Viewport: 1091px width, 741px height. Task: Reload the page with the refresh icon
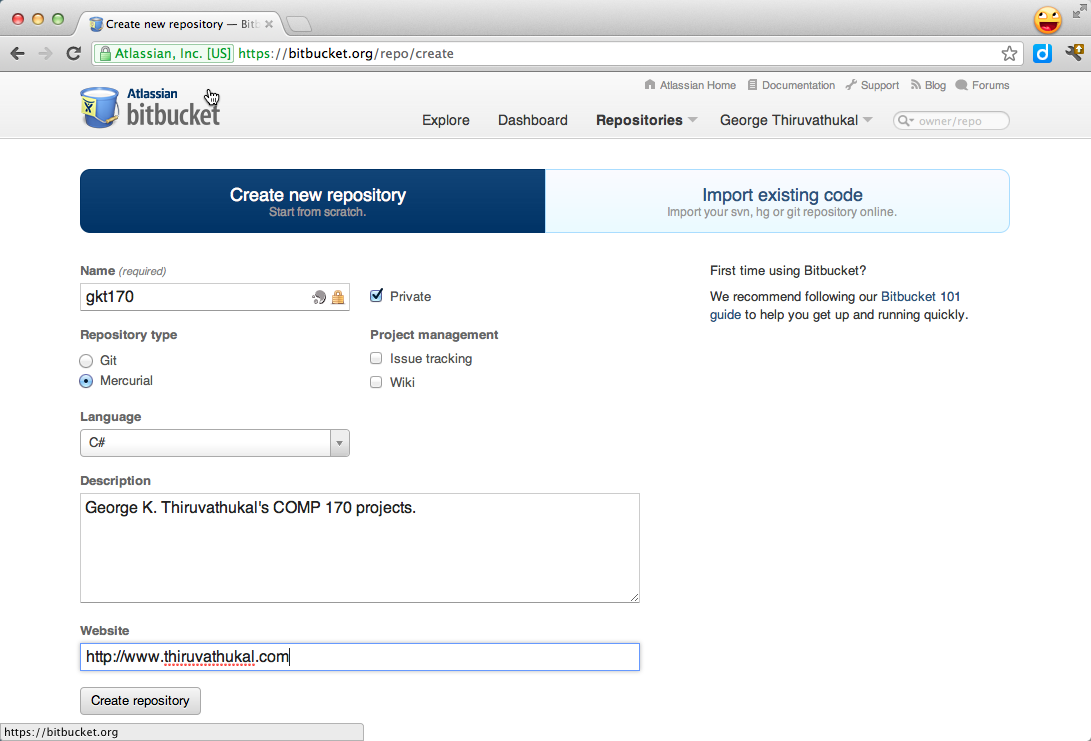point(73,54)
